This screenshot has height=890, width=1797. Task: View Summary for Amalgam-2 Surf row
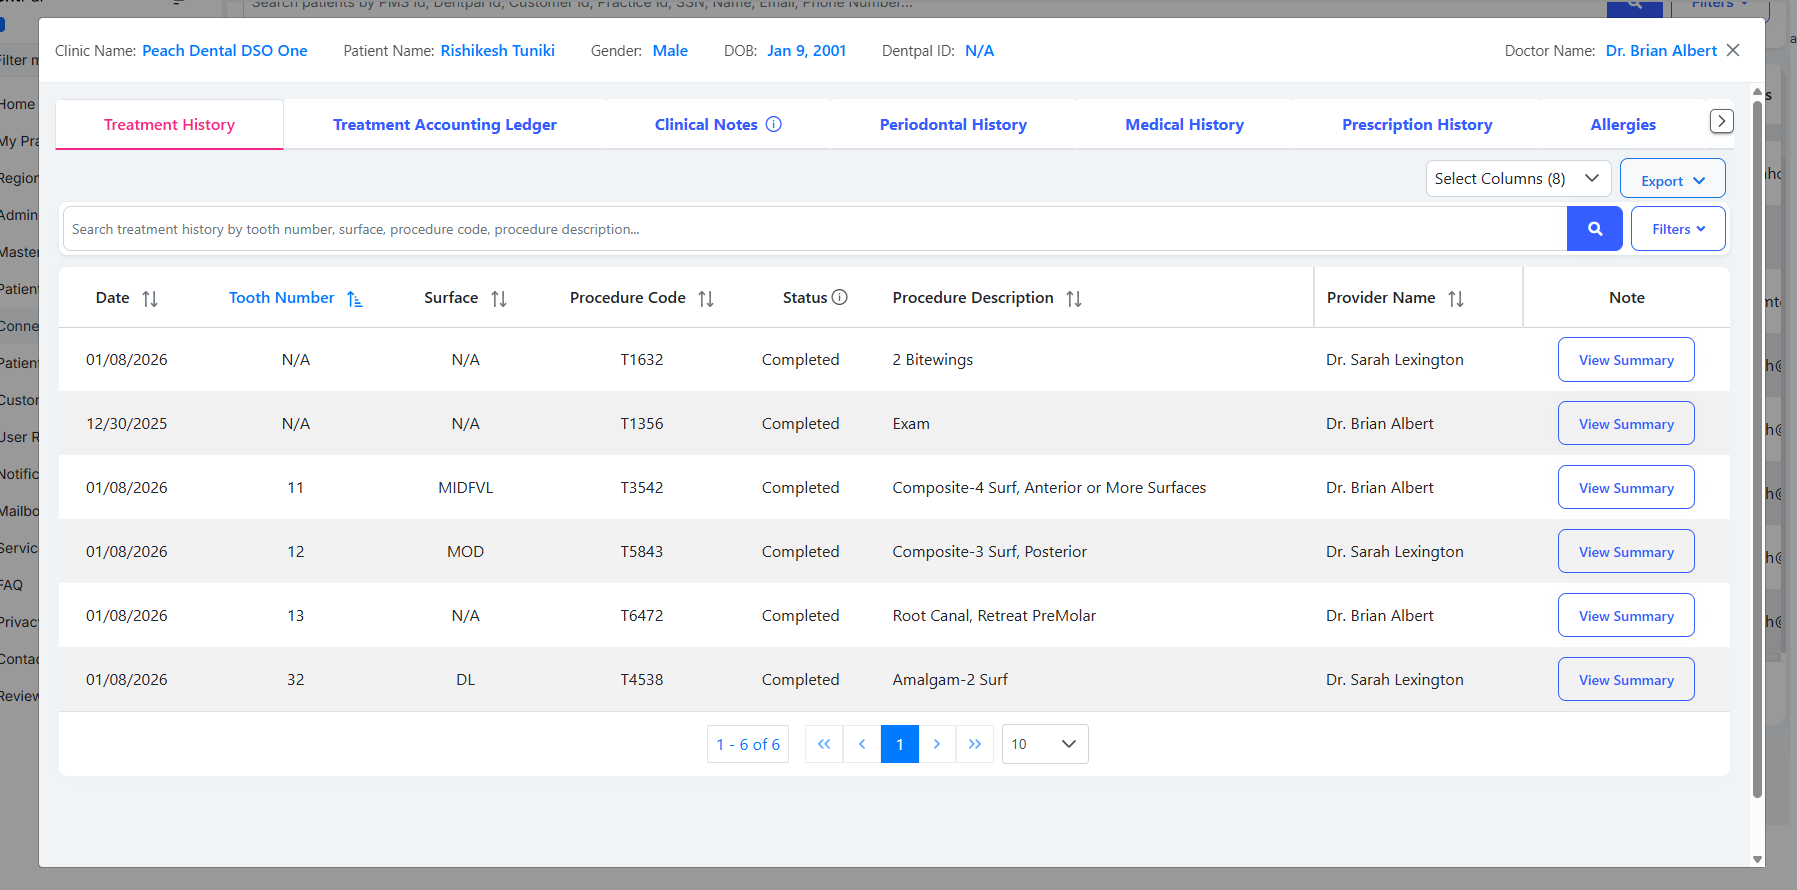click(1625, 680)
